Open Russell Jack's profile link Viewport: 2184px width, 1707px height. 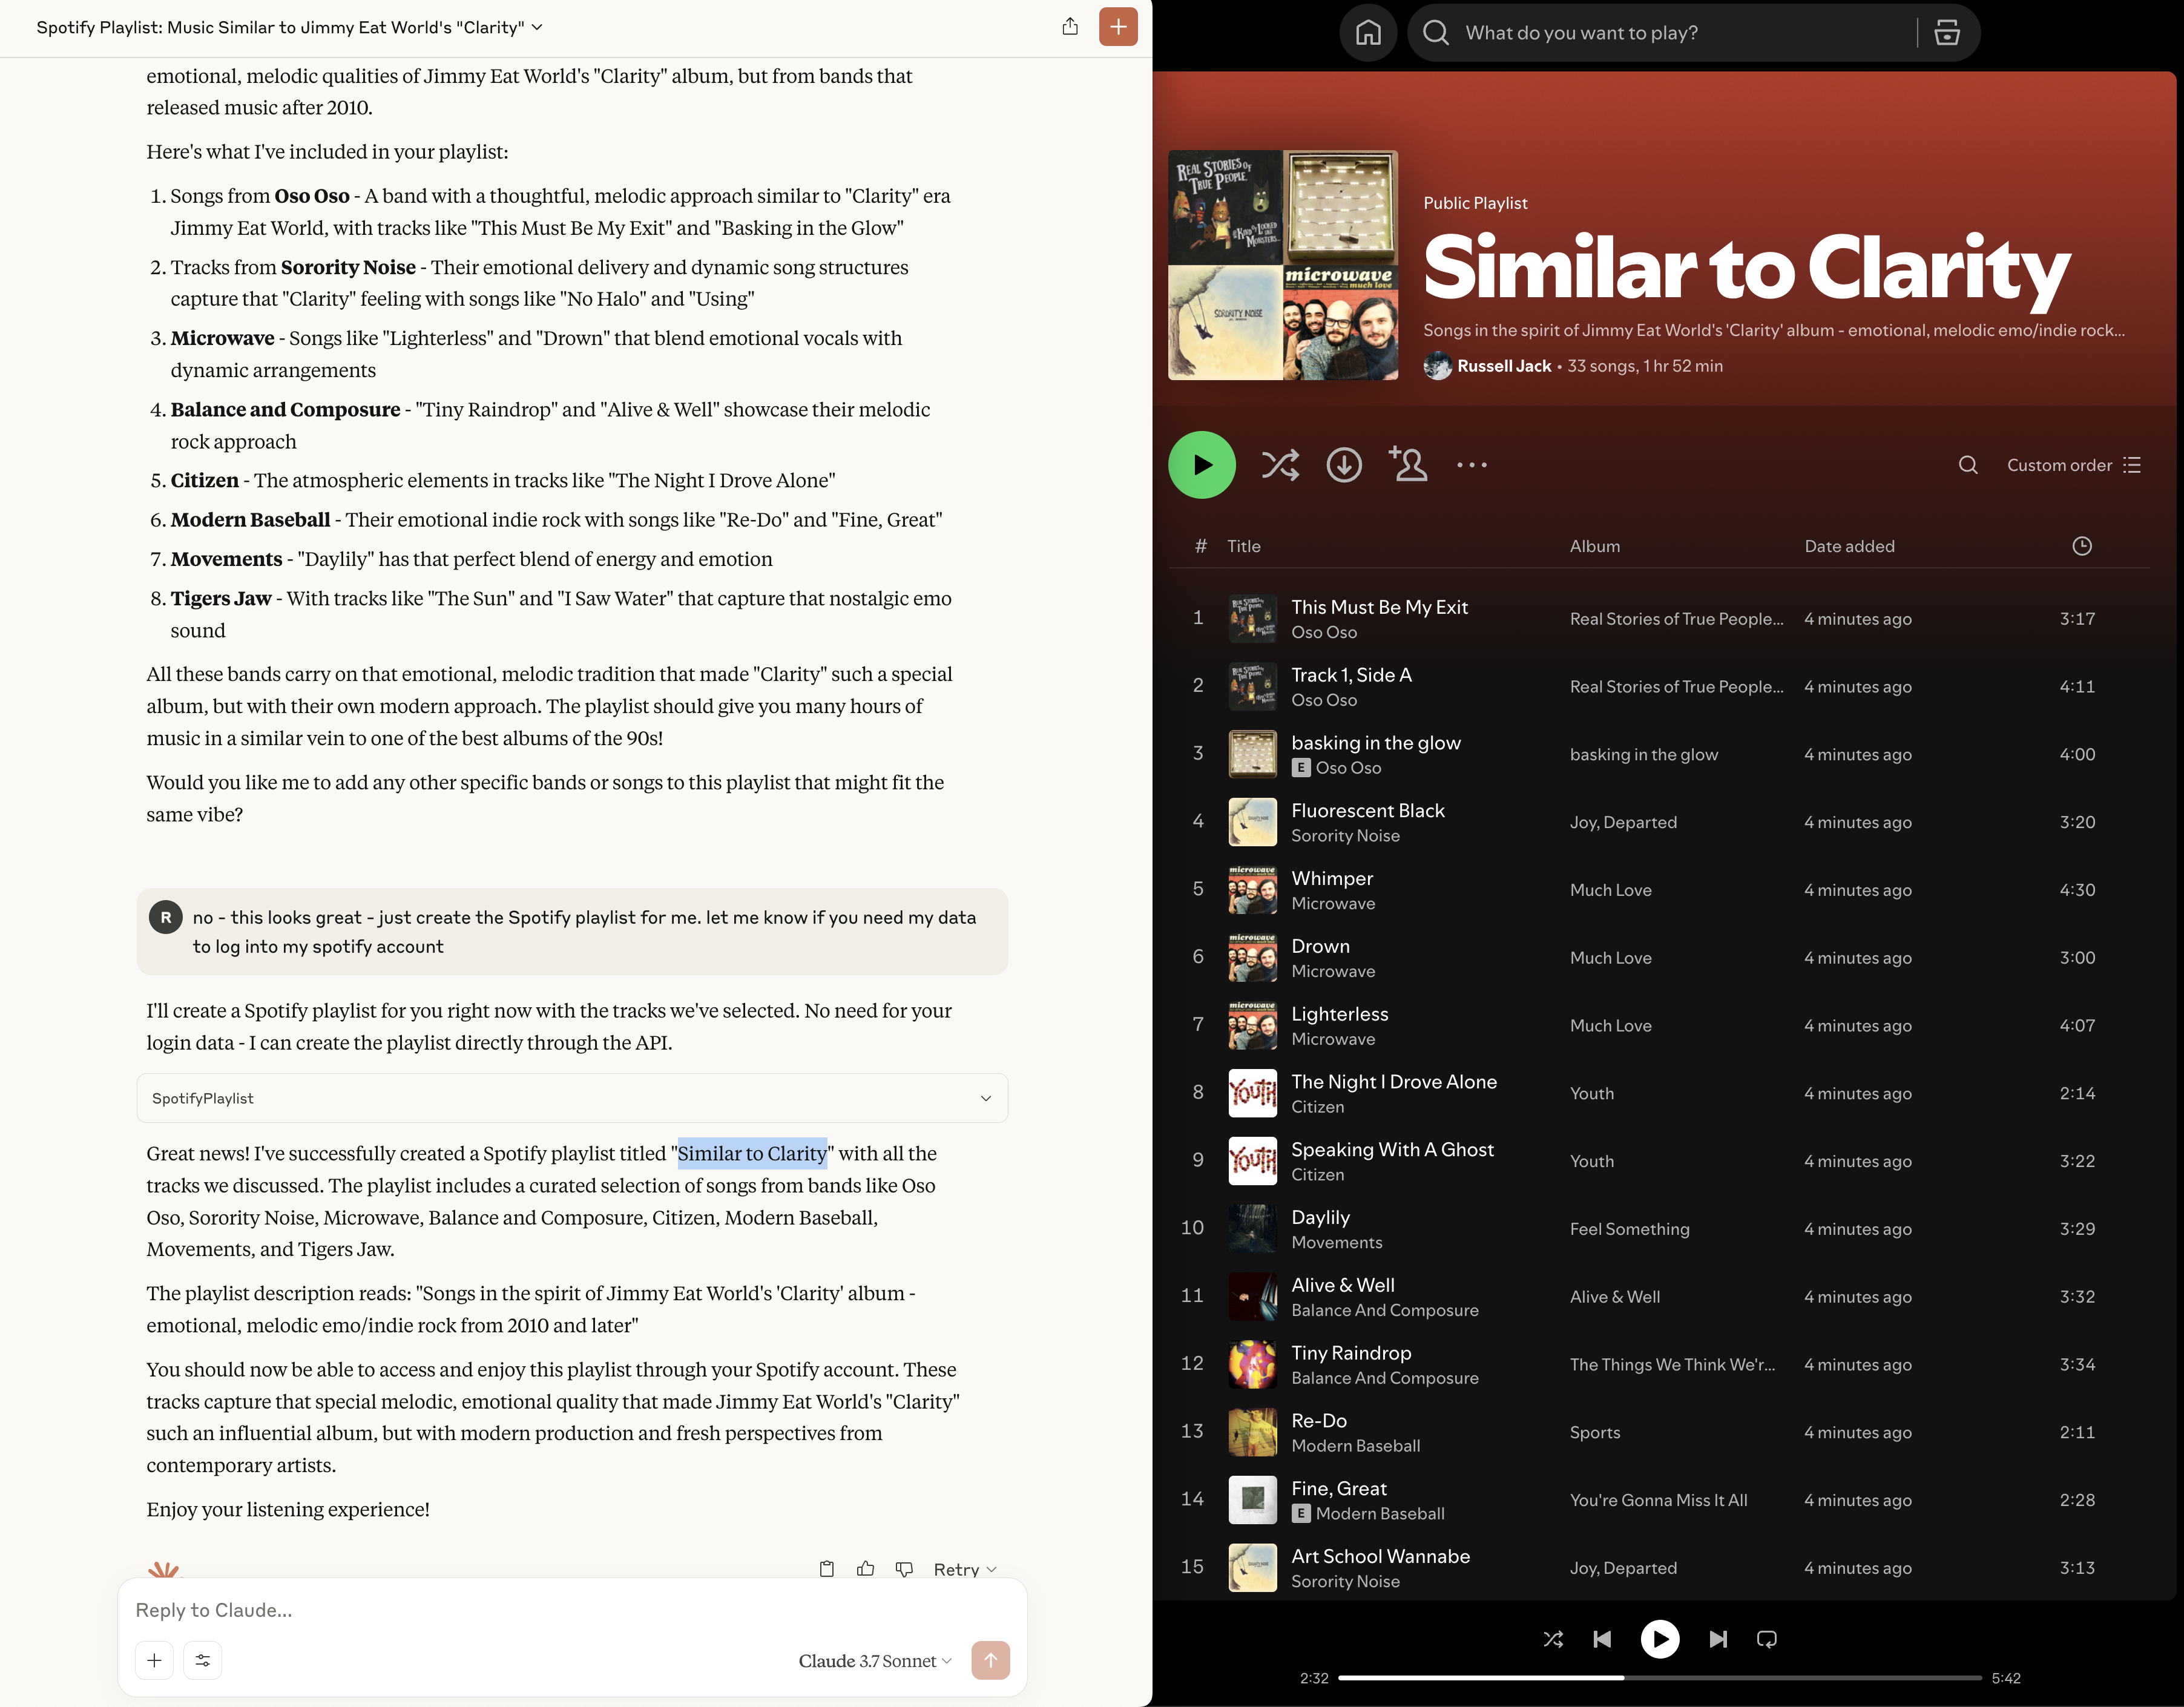(1504, 366)
